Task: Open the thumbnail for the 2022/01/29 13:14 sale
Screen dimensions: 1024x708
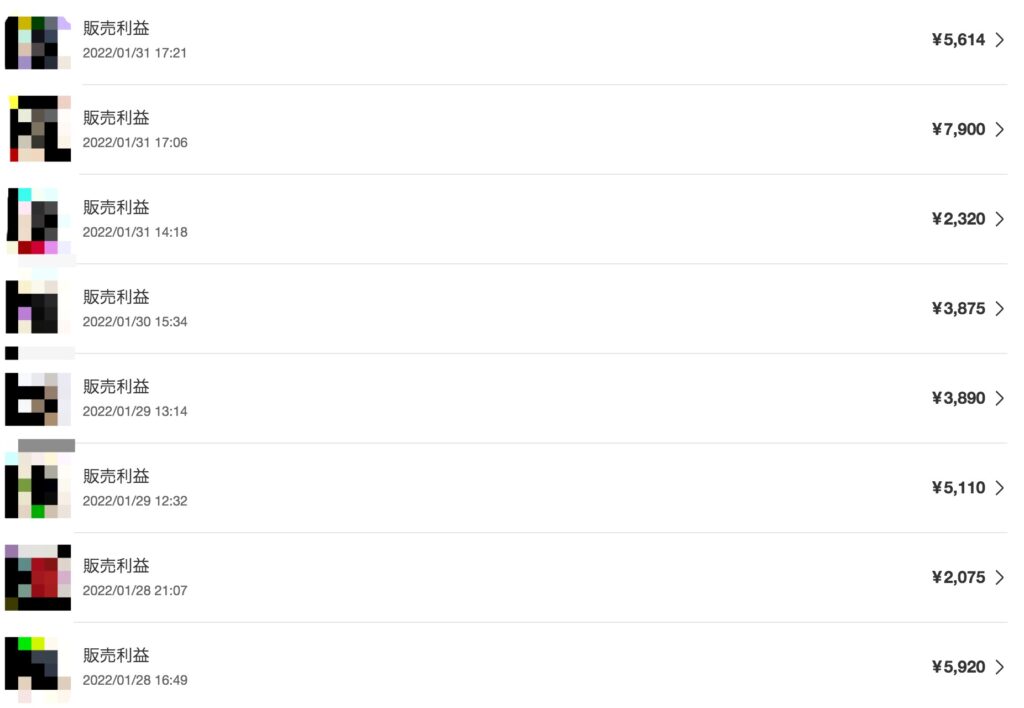Action: [38, 398]
